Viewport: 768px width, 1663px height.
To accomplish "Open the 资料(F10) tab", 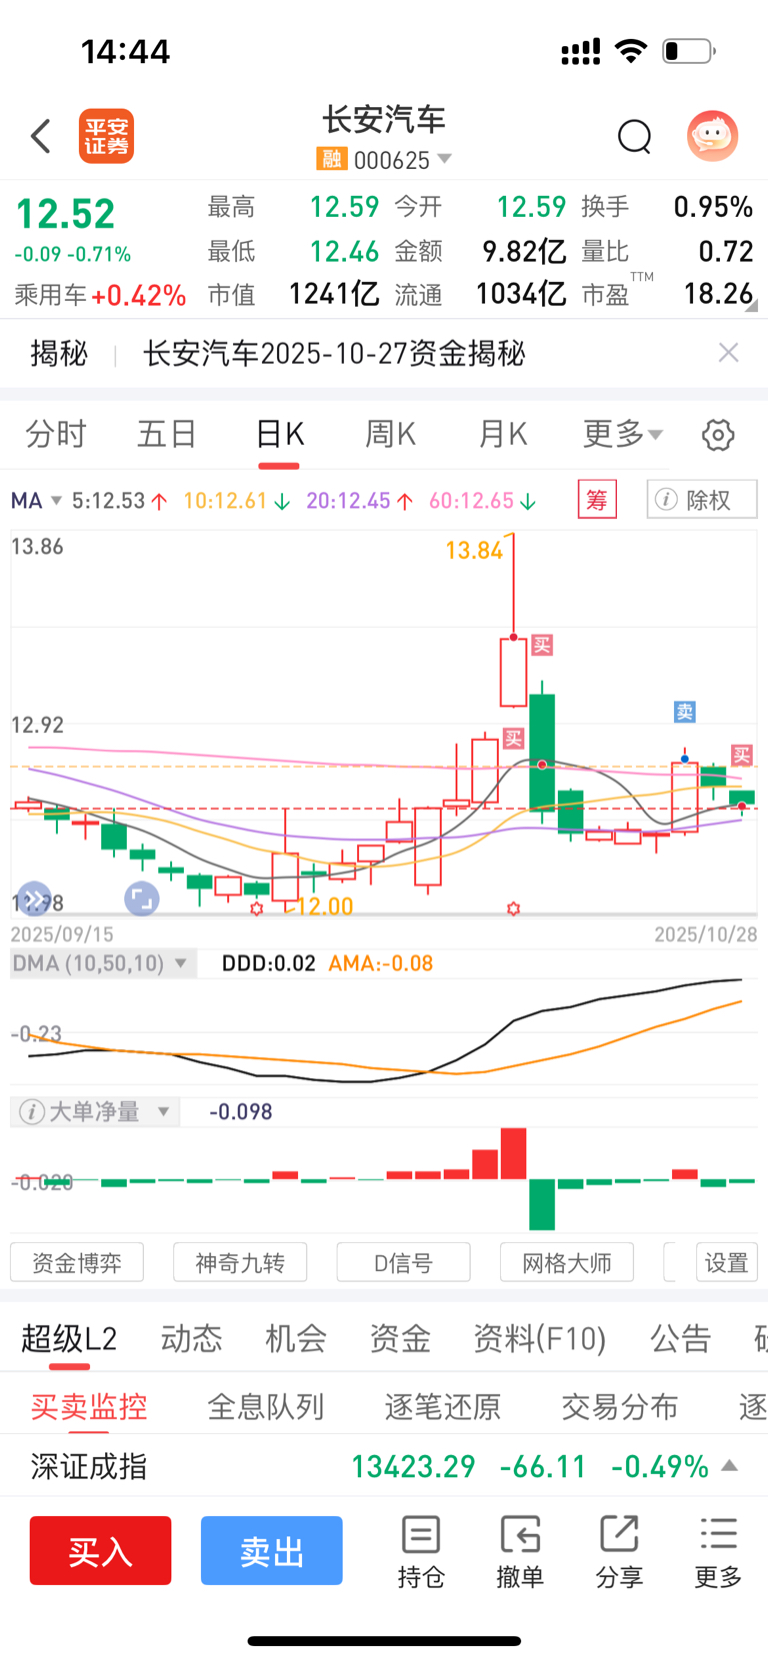I will point(540,1338).
